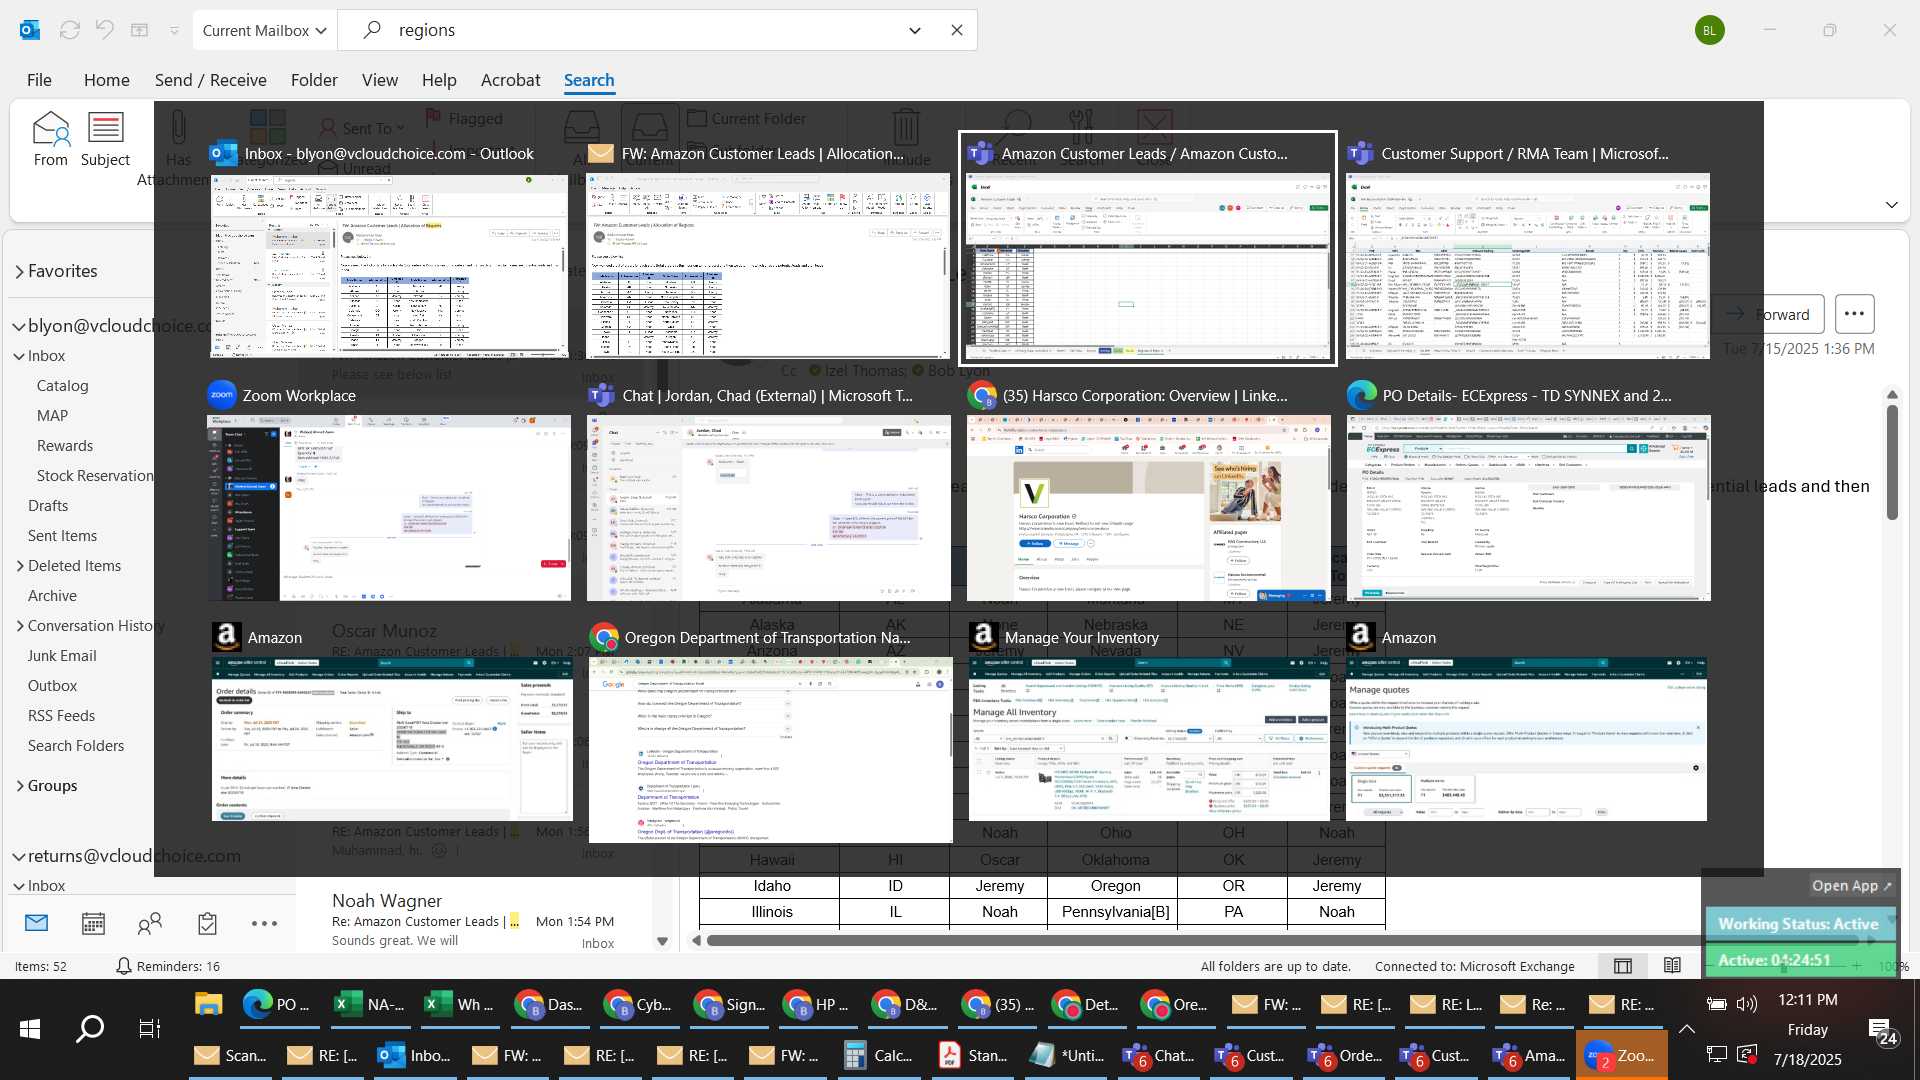Open Current Mailbox scope dropdown

(x=265, y=30)
